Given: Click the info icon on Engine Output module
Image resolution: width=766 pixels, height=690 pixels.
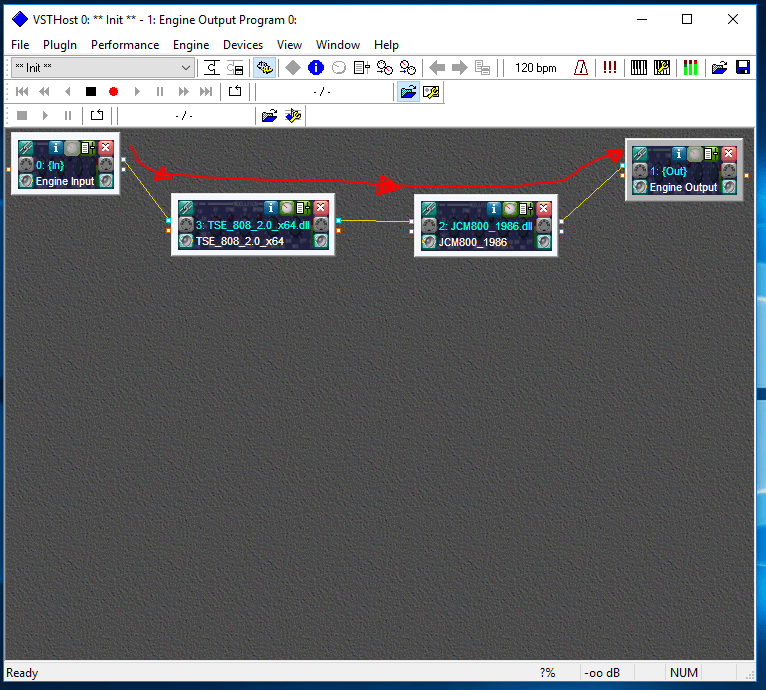Looking at the screenshot, I should [x=678, y=154].
